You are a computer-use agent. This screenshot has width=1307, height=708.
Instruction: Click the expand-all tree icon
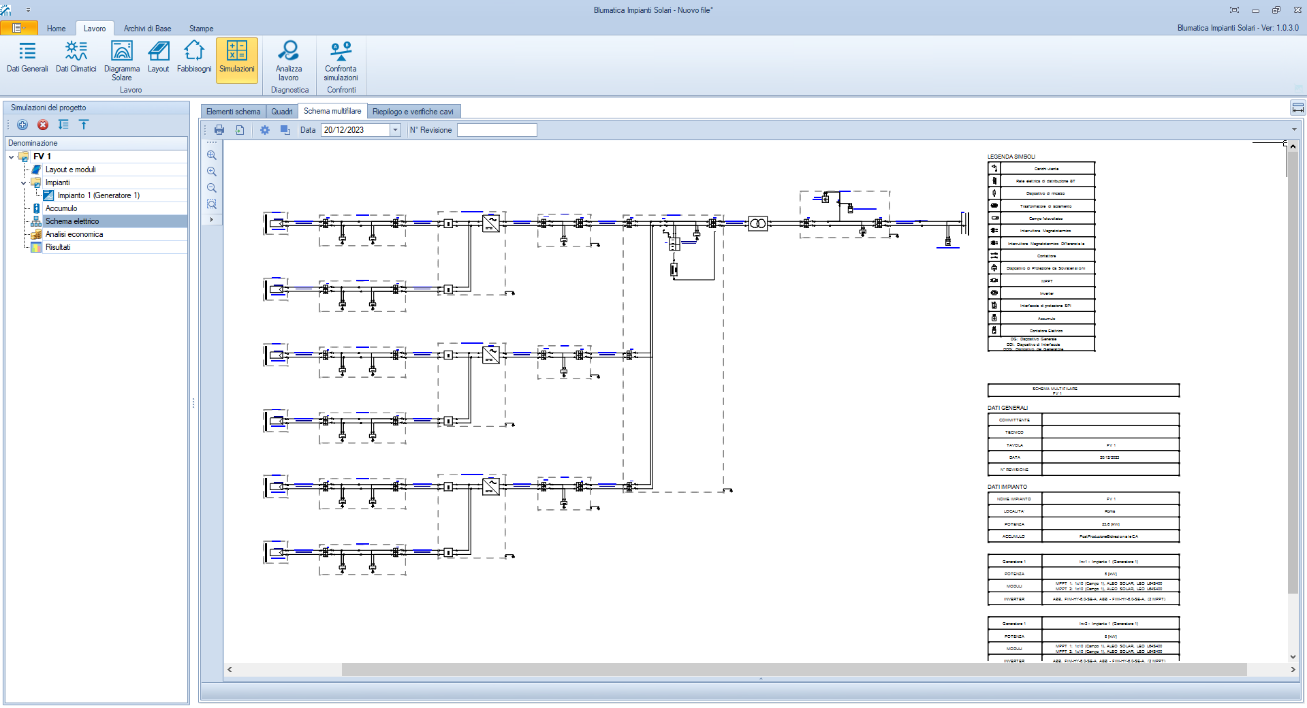coord(64,125)
